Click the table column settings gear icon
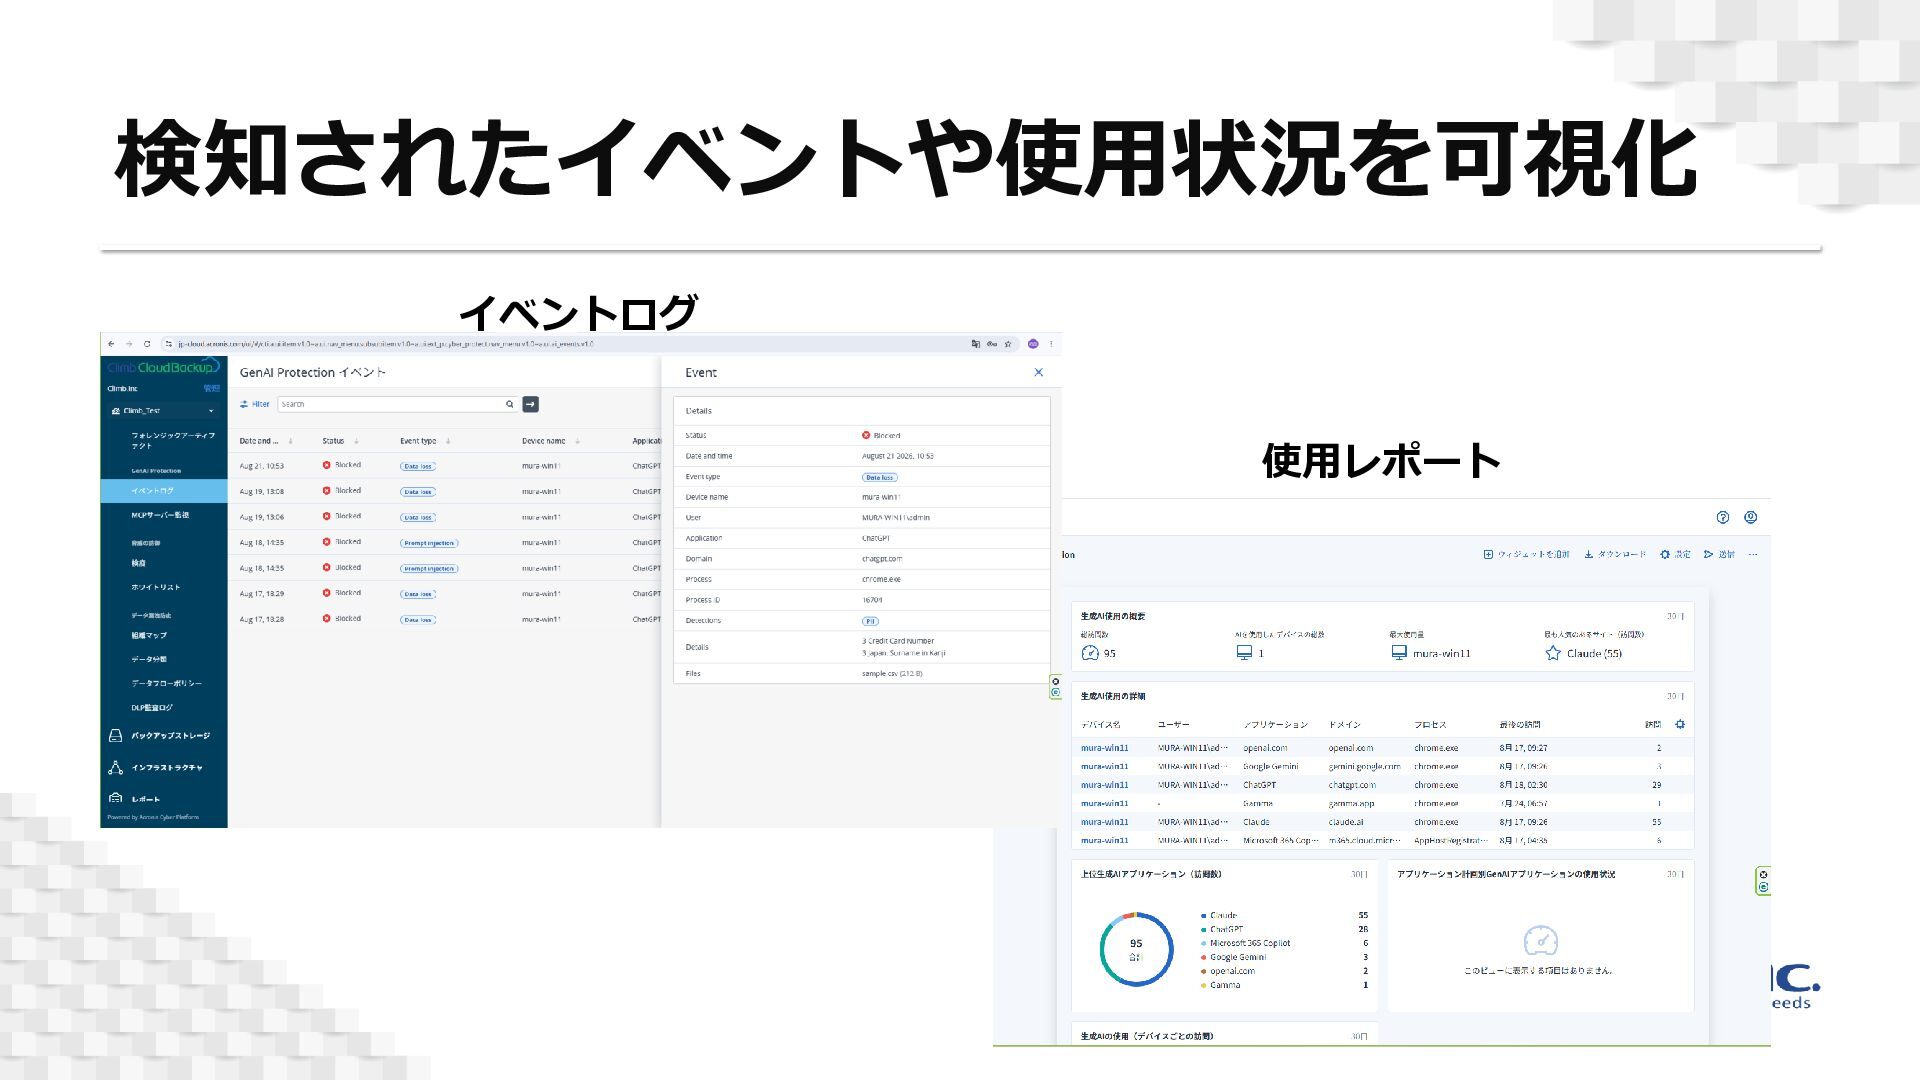The width and height of the screenshot is (1920, 1080). click(1680, 724)
